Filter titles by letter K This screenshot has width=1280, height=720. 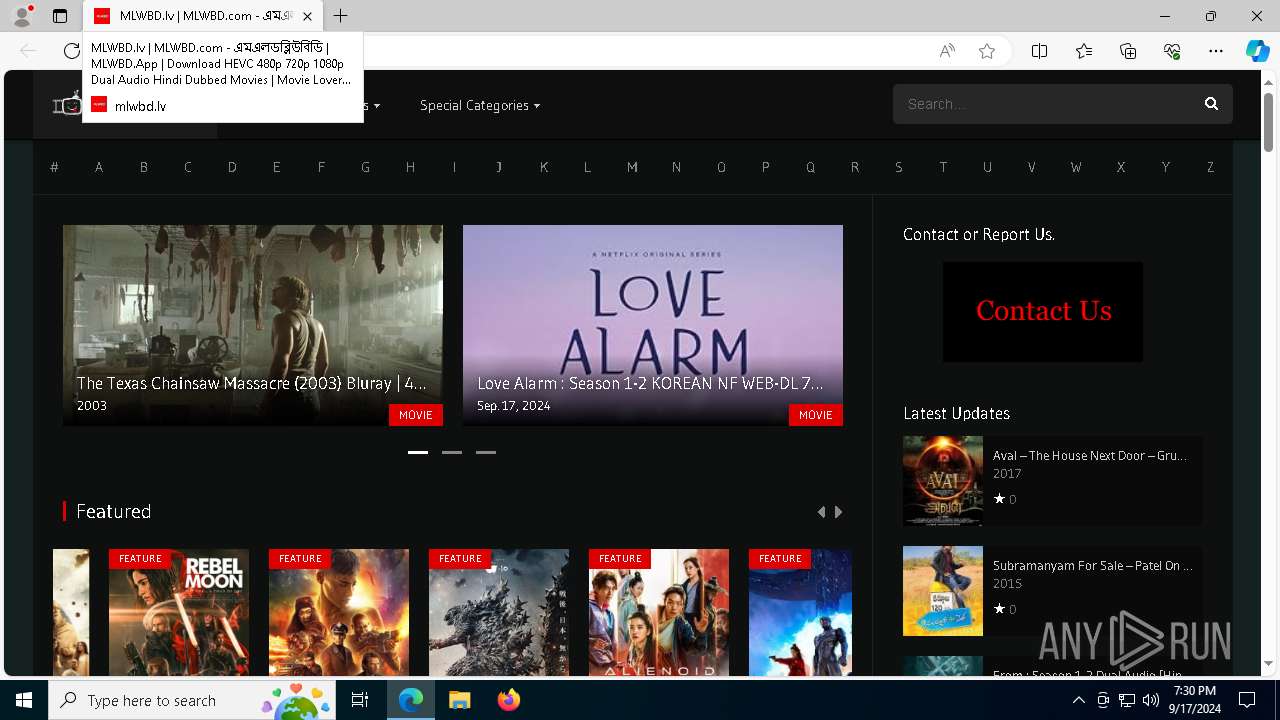[x=543, y=167]
